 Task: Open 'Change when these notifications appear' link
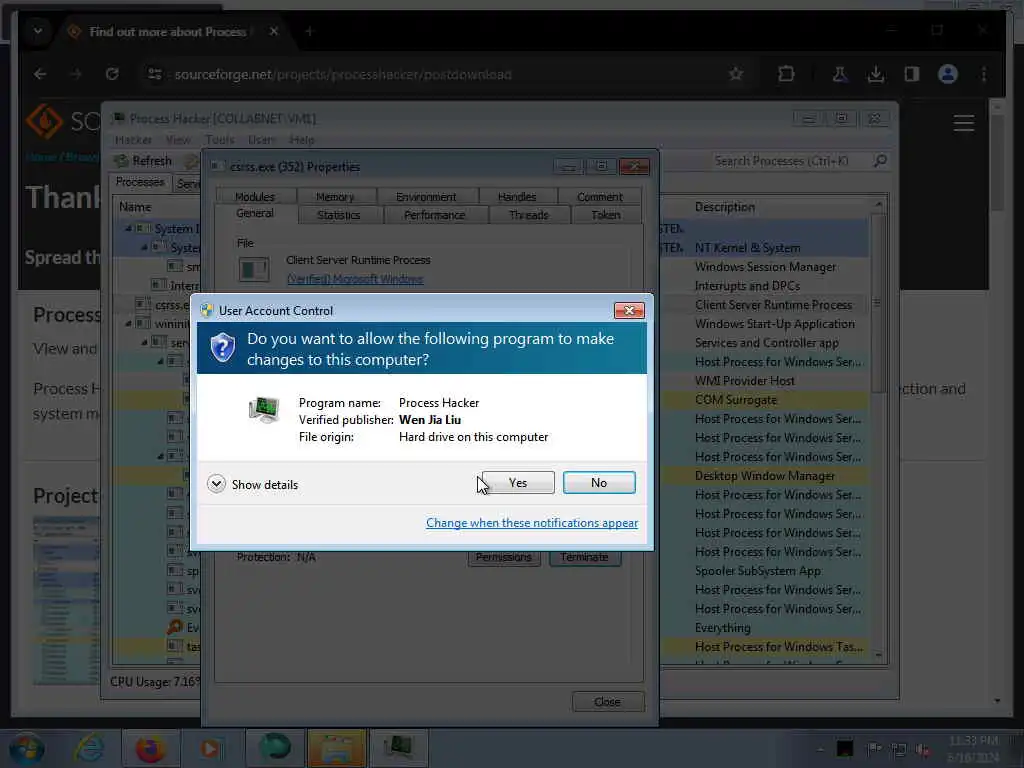[532, 522]
